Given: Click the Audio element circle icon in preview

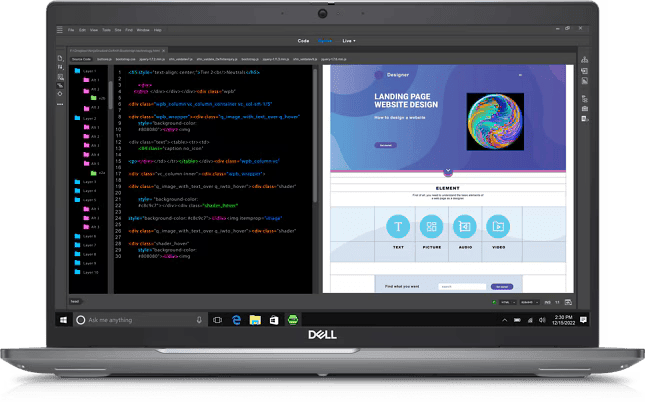Looking at the screenshot, I should point(465,226).
